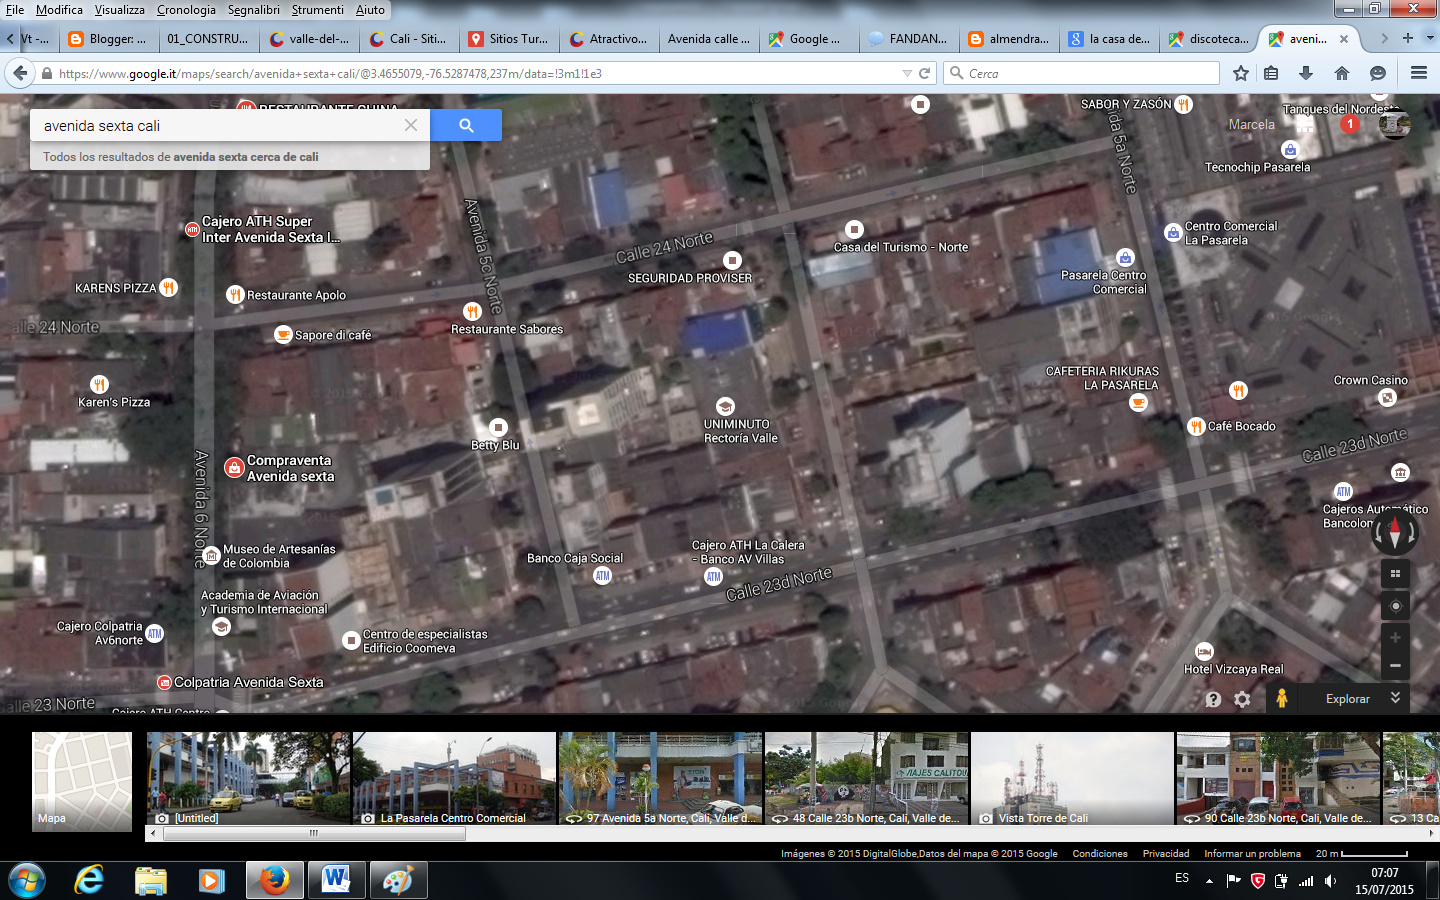Click the Centro Comercial La Pasarela shopping icon

coord(1173,232)
